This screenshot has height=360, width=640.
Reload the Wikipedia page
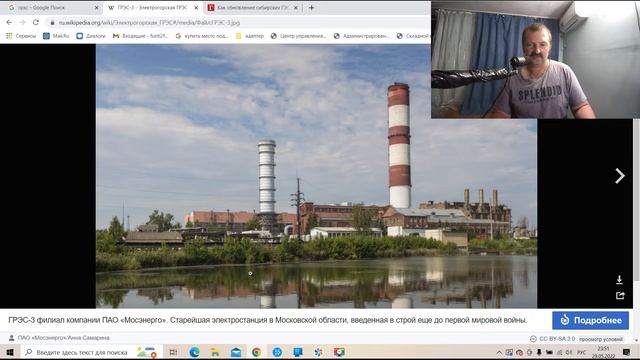click(36, 22)
